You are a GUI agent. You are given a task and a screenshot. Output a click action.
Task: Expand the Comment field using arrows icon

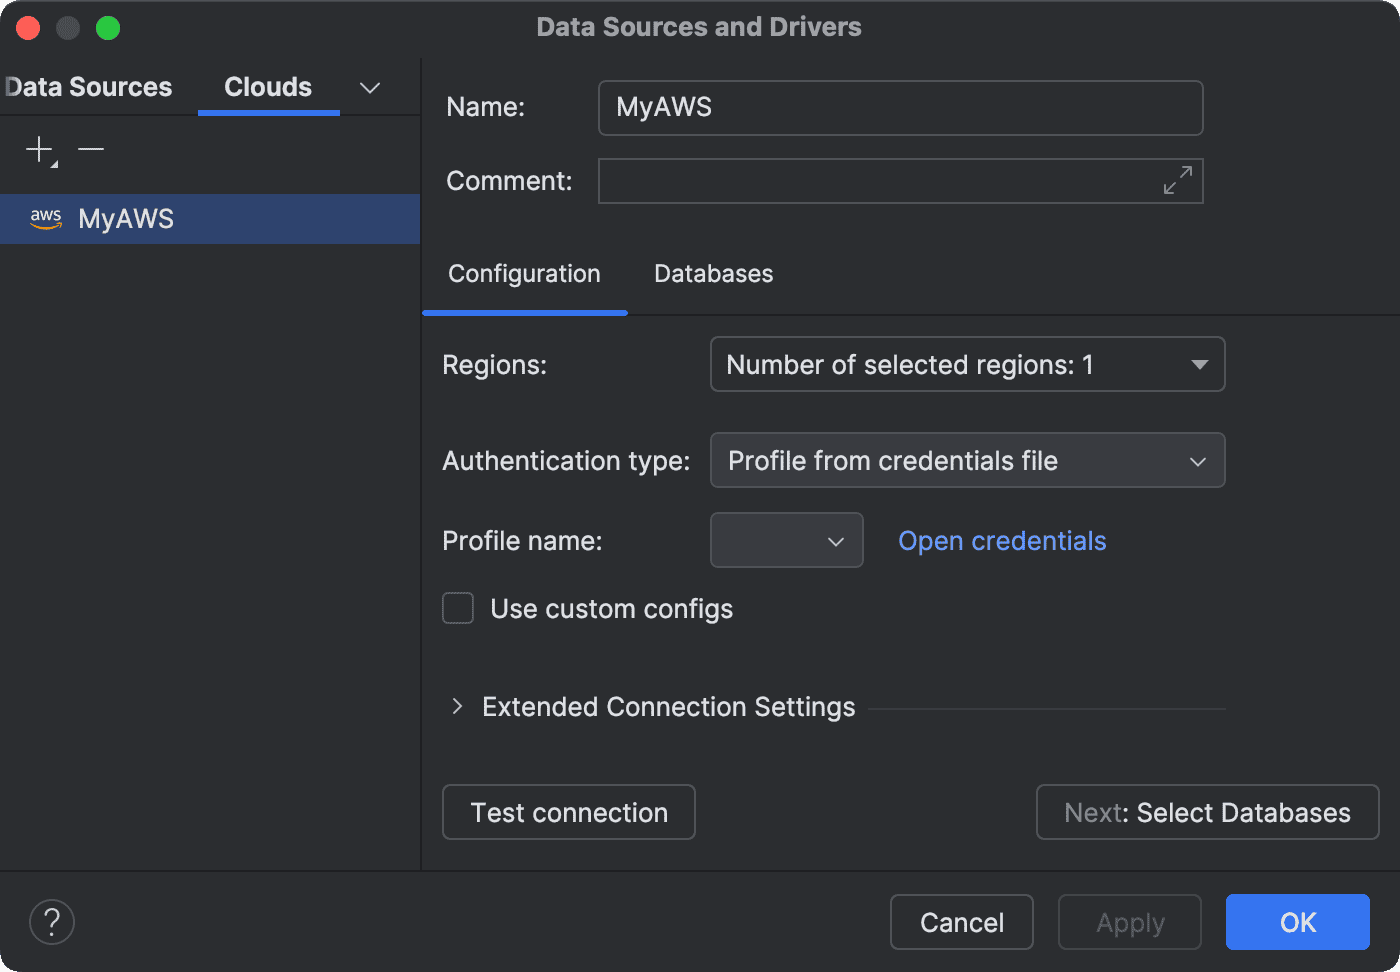click(x=1177, y=181)
